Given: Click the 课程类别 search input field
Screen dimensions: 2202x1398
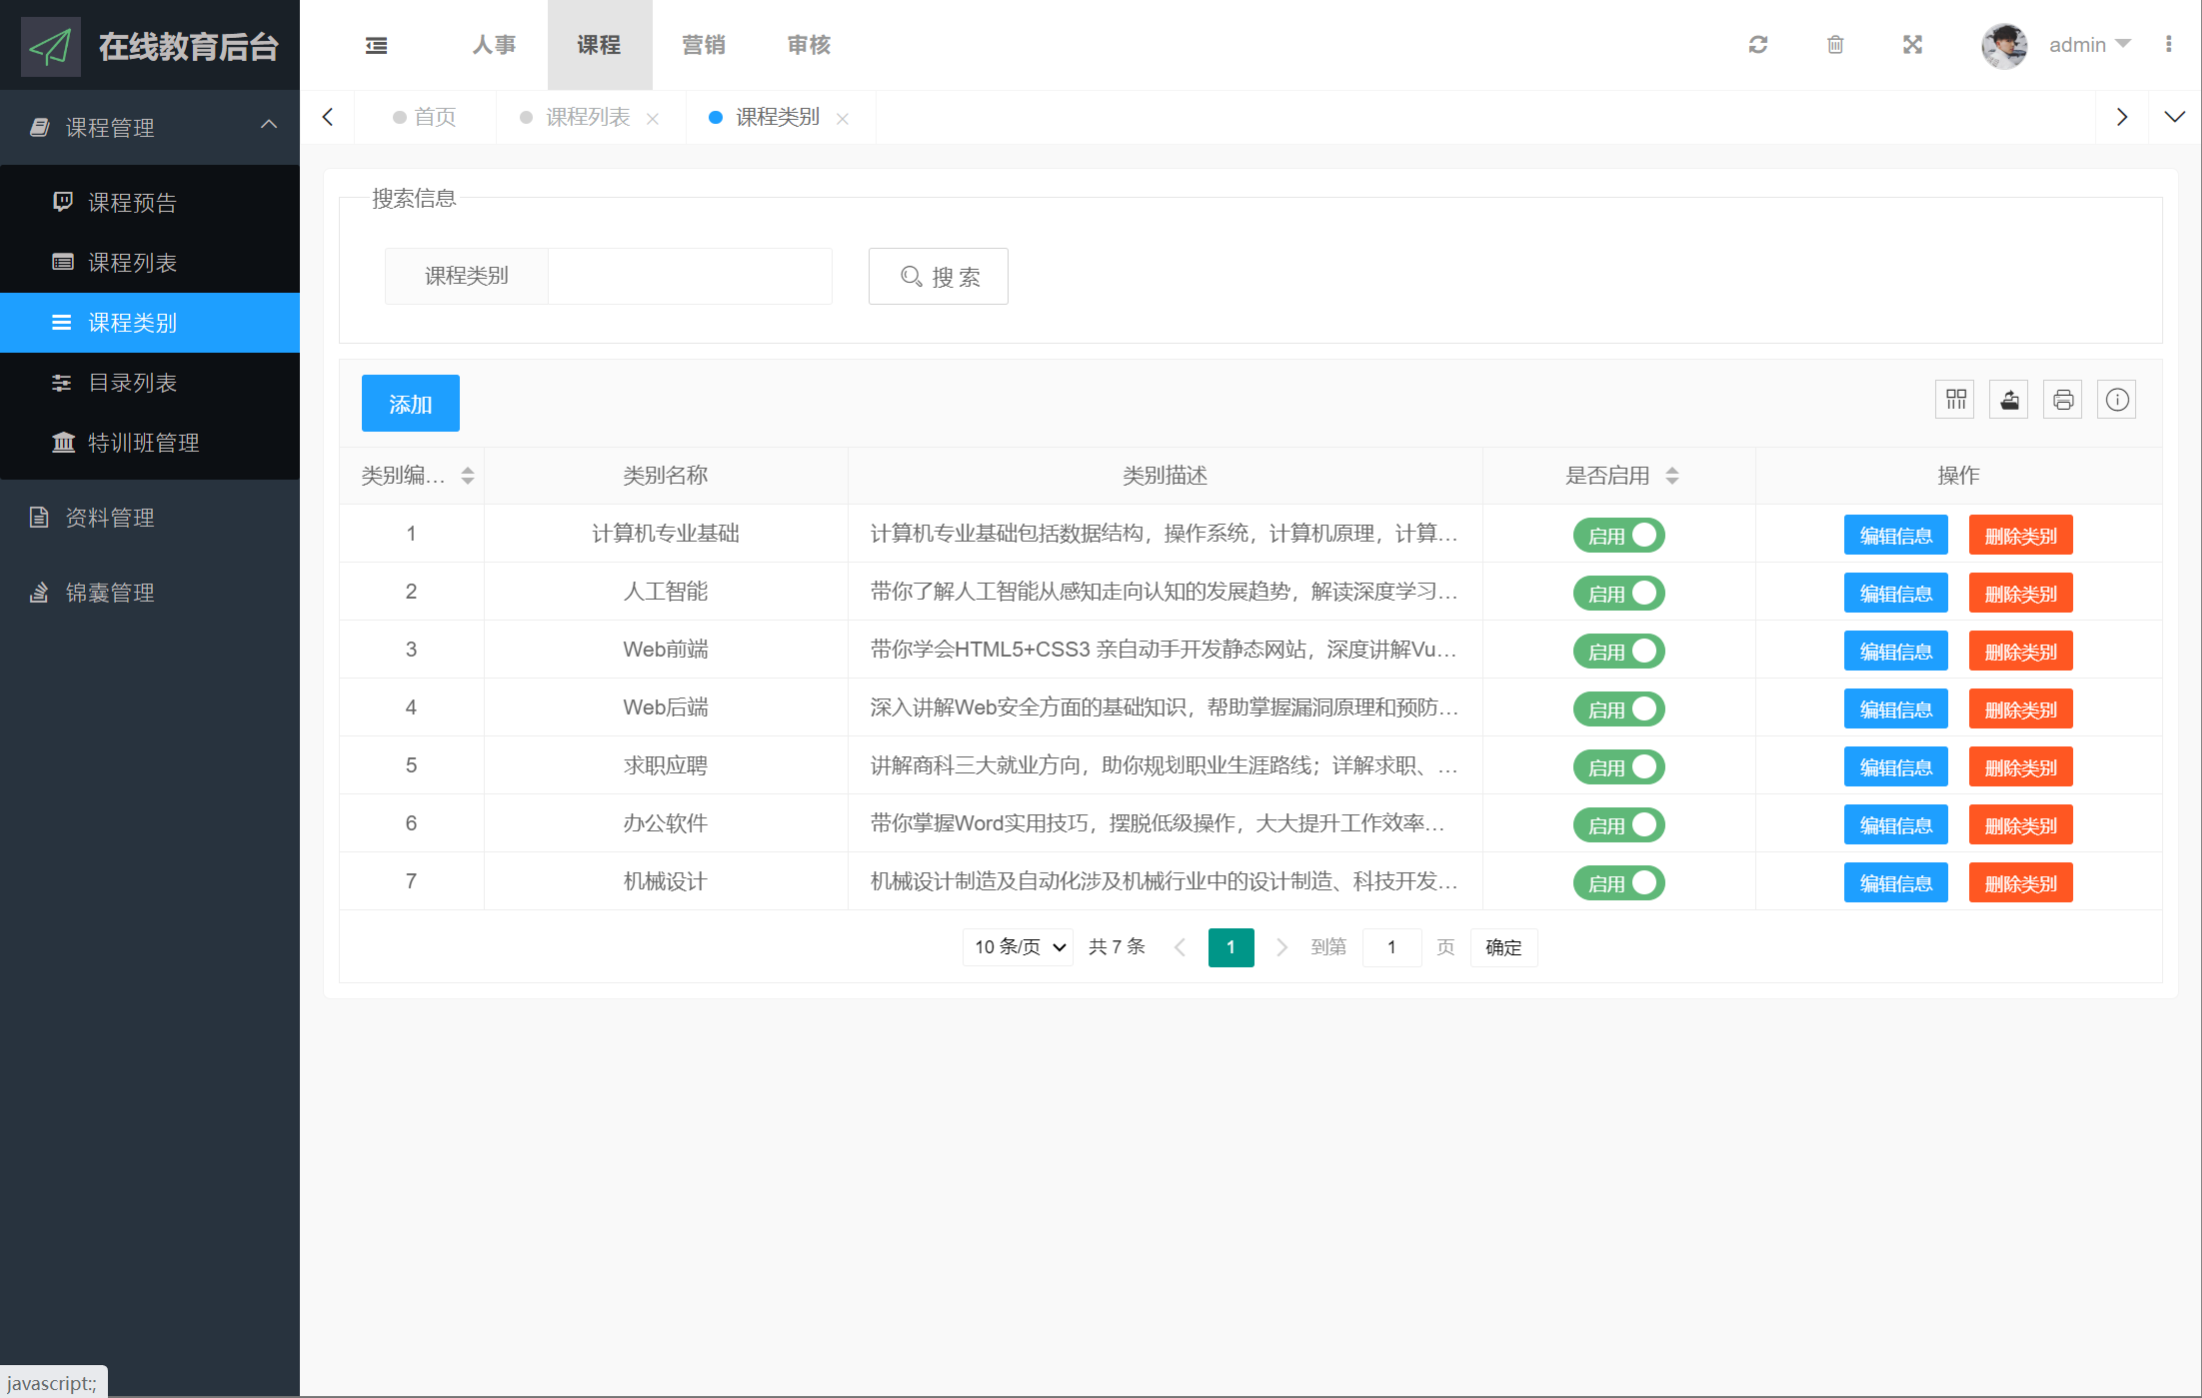Looking at the screenshot, I should (689, 276).
